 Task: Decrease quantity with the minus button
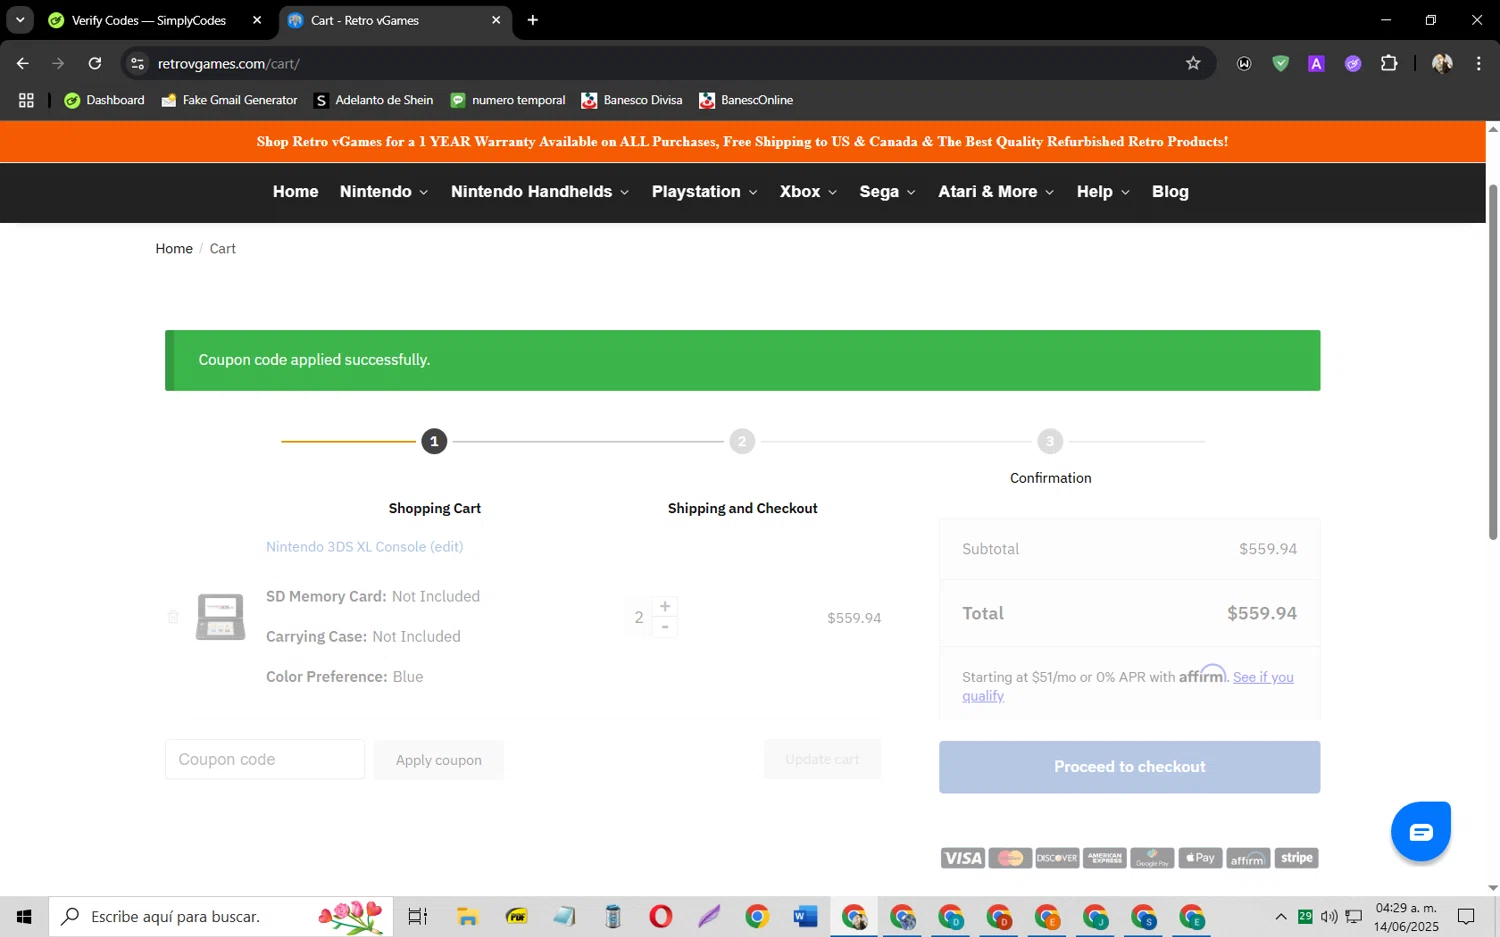[x=665, y=627]
